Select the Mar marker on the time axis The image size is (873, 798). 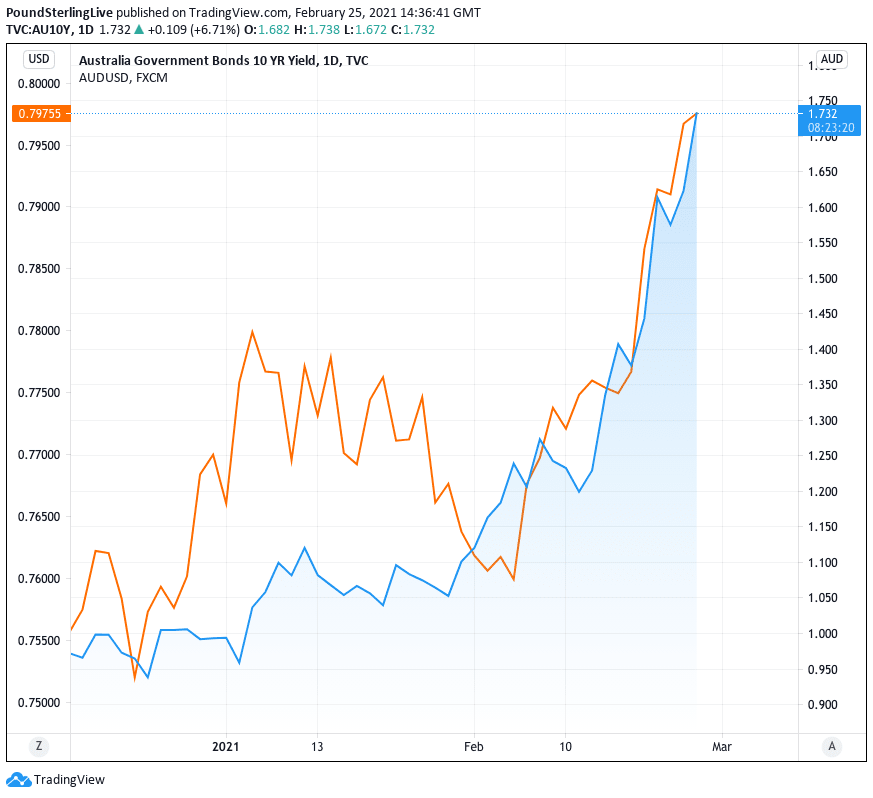coord(721,746)
